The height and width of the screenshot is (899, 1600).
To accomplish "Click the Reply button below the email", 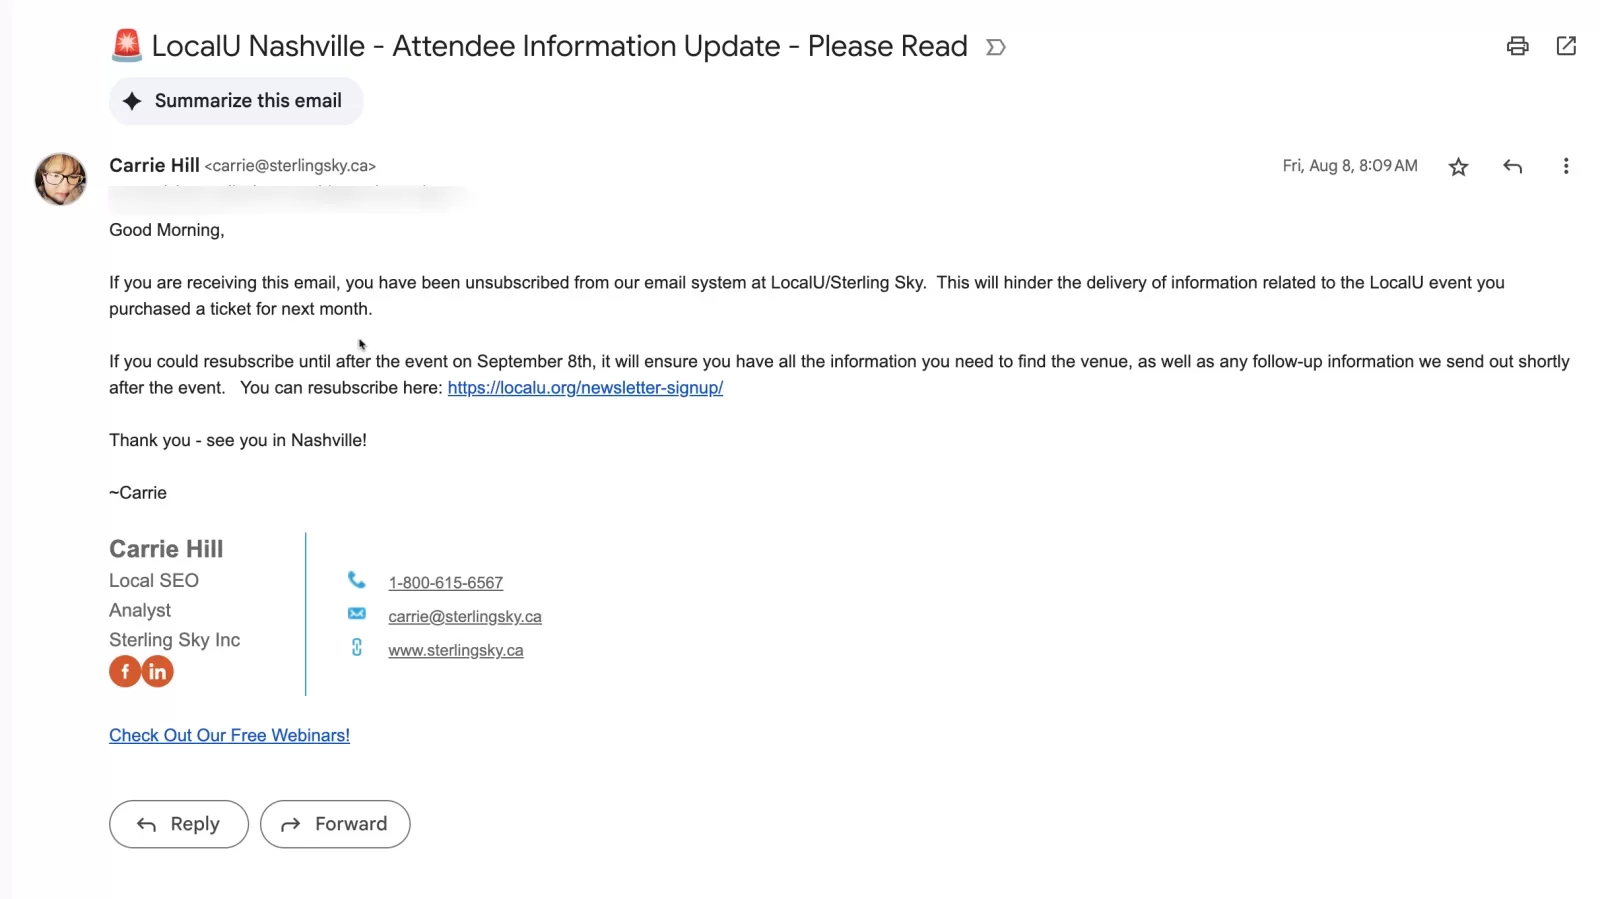I will coord(178,824).
